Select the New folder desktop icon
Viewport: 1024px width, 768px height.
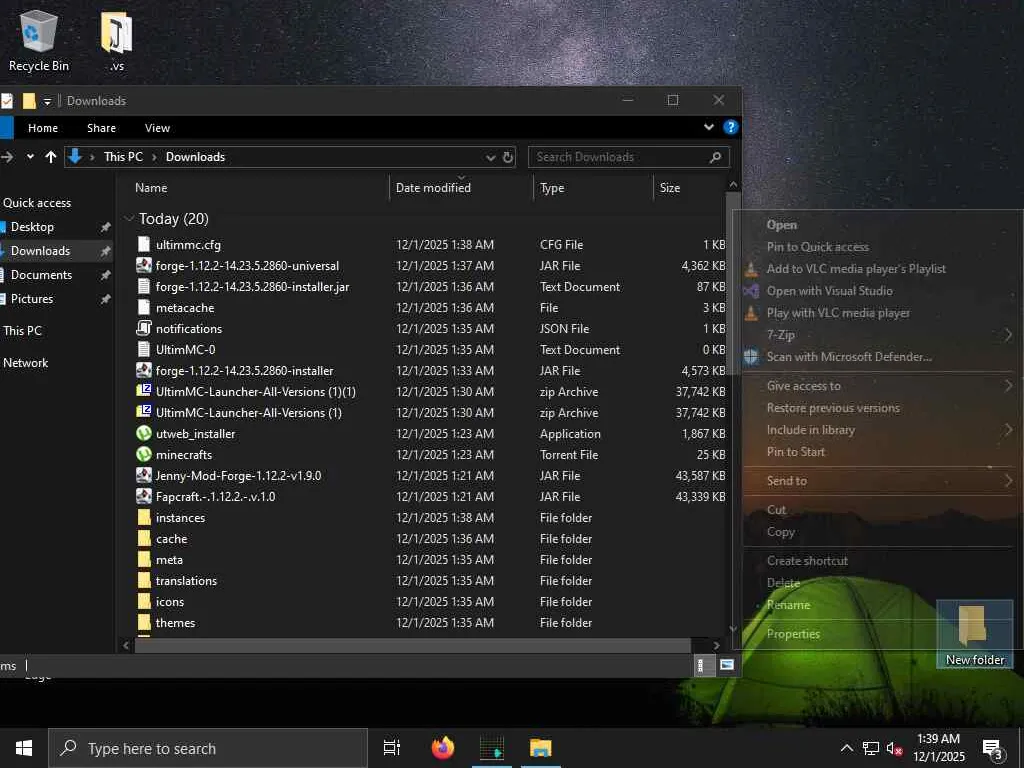[974, 635]
